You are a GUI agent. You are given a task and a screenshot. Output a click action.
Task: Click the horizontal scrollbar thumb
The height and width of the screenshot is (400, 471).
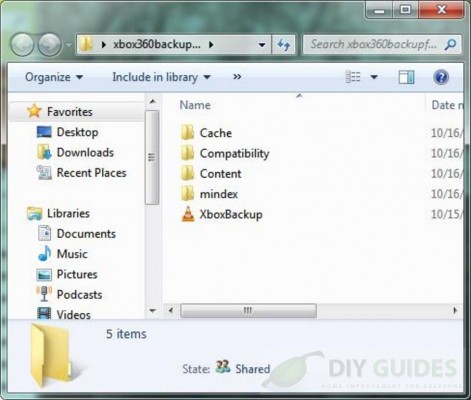(248, 311)
